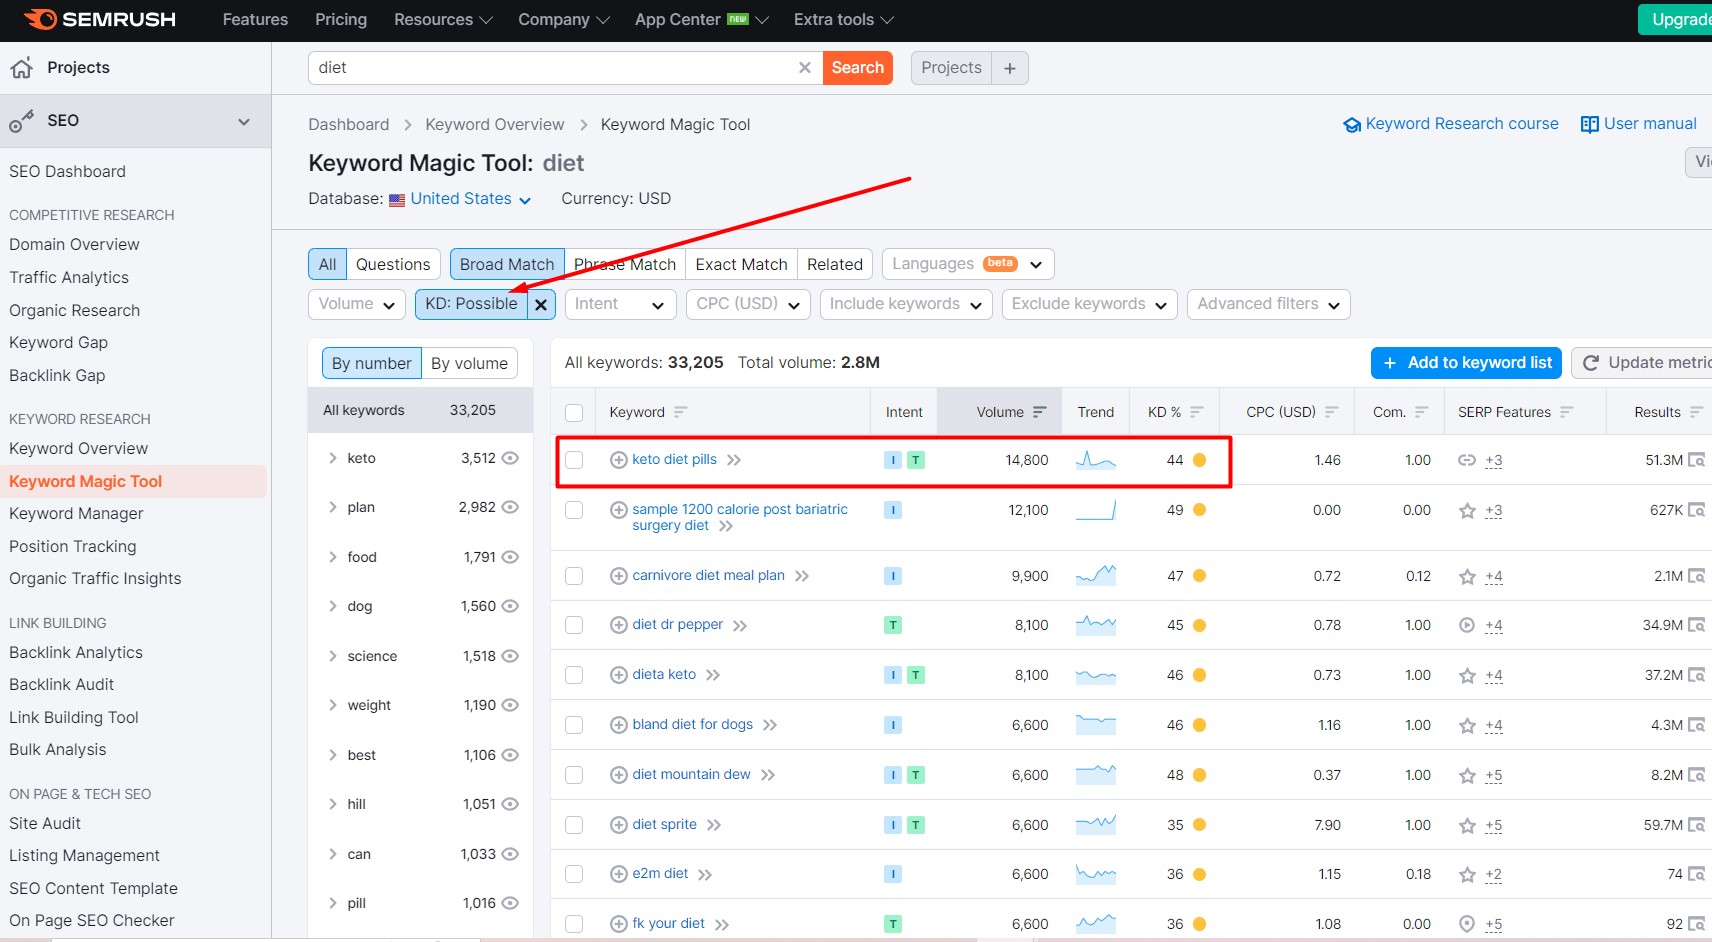Click KD yellow difficulty dot for keto diet pills
Viewport: 1712px width, 942px height.
(1200, 460)
